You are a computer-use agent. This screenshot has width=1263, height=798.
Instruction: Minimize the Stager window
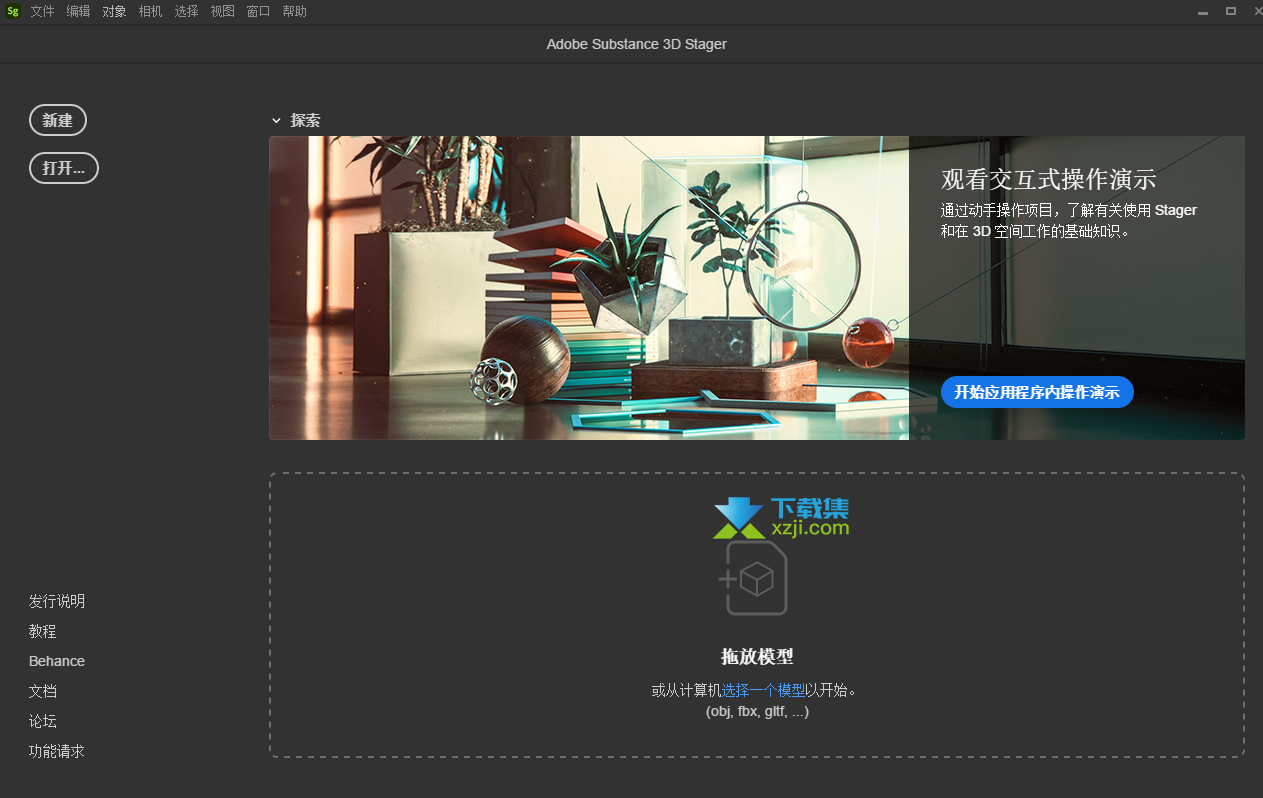click(1202, 12)
